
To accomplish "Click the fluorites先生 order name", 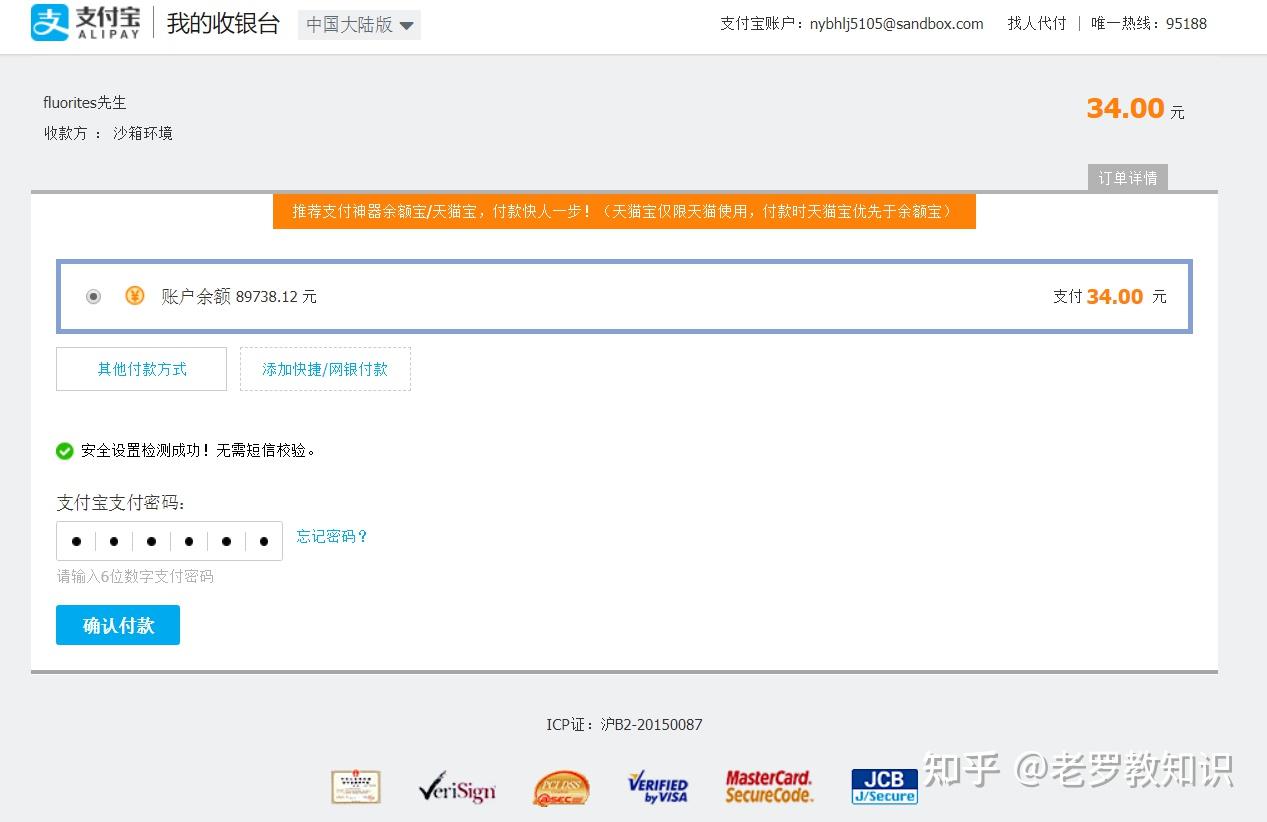I will (x=85, y=102).
